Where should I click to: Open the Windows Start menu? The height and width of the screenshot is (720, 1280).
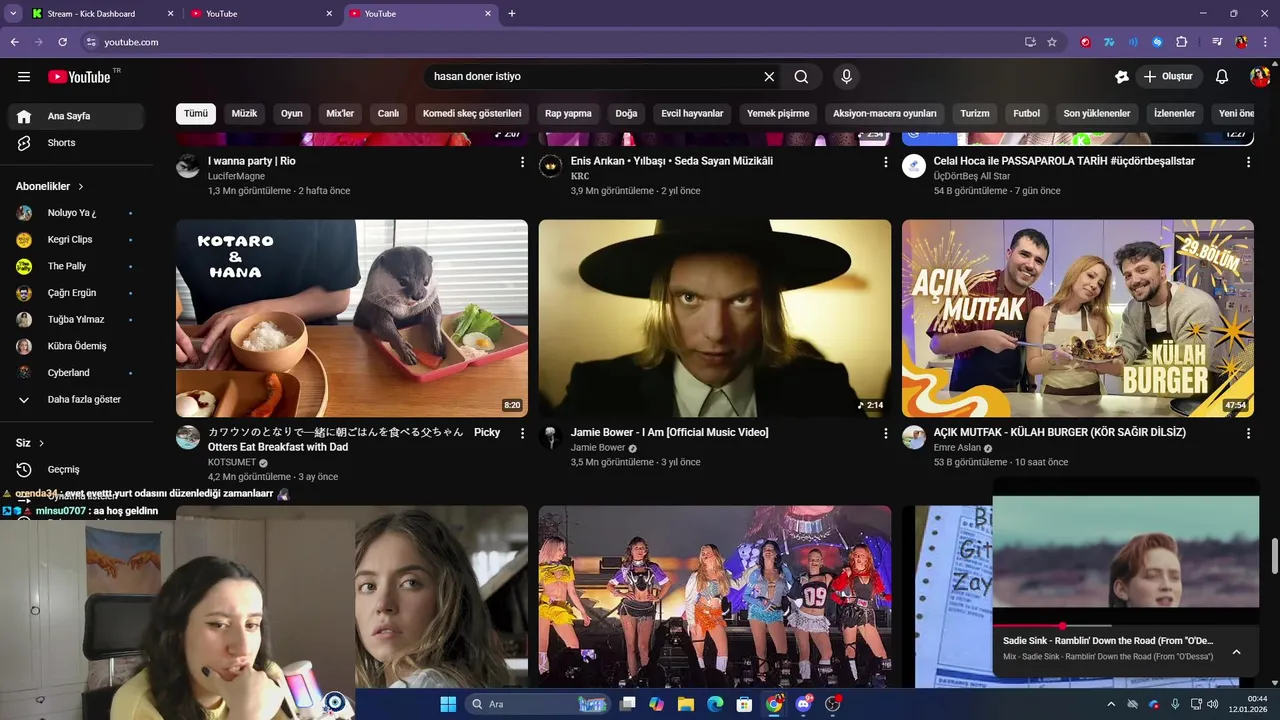click(448, 704)
